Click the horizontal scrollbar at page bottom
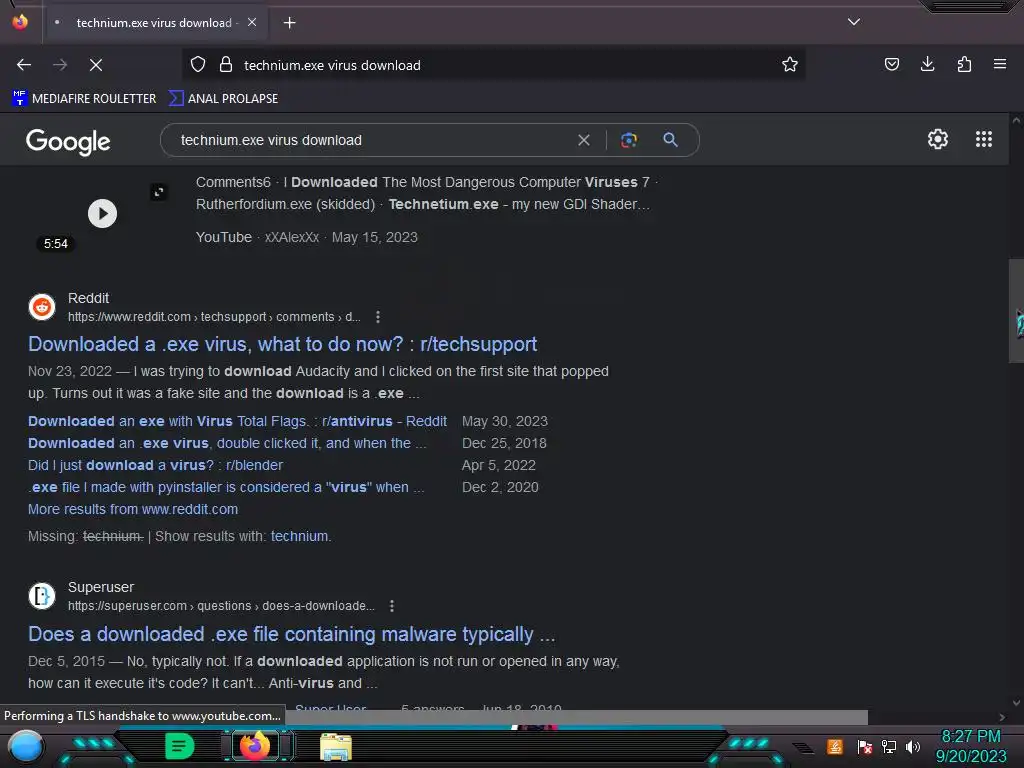 pyautogui.click(x=577, y=717)
